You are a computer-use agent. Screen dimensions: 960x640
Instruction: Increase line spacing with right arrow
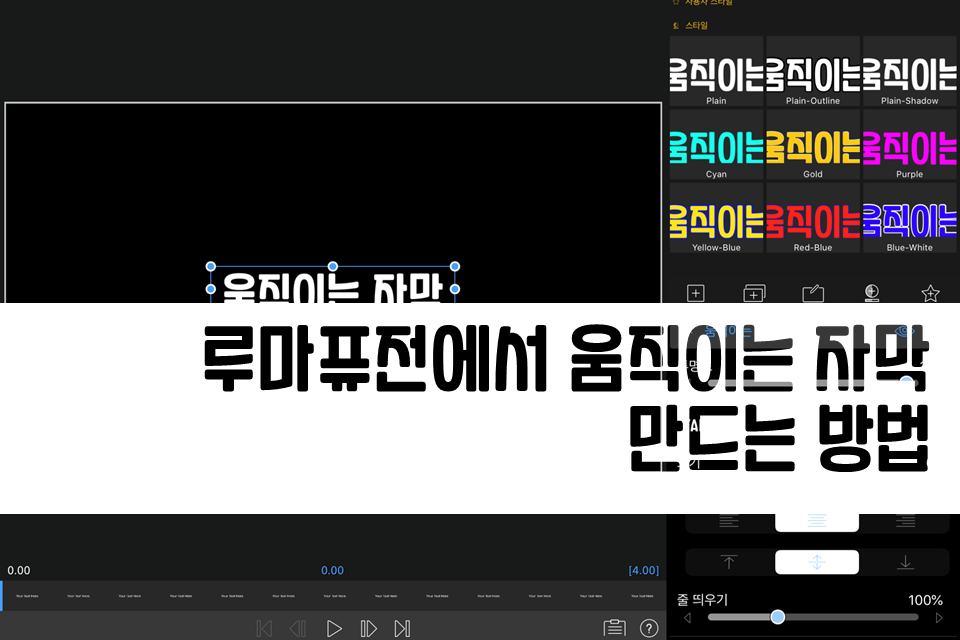pyautogui.click(x=939, y=618)
